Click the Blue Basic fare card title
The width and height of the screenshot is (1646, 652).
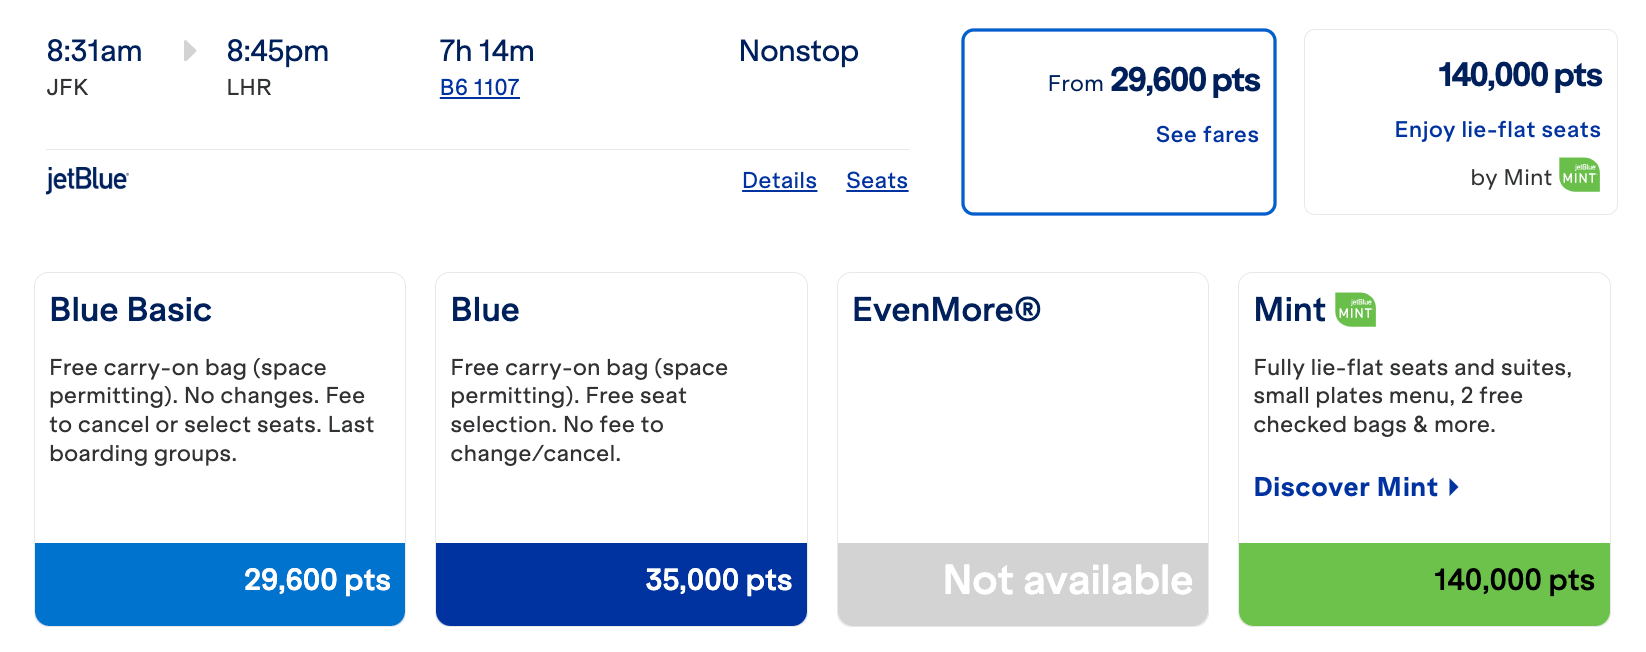click(131, 310)
